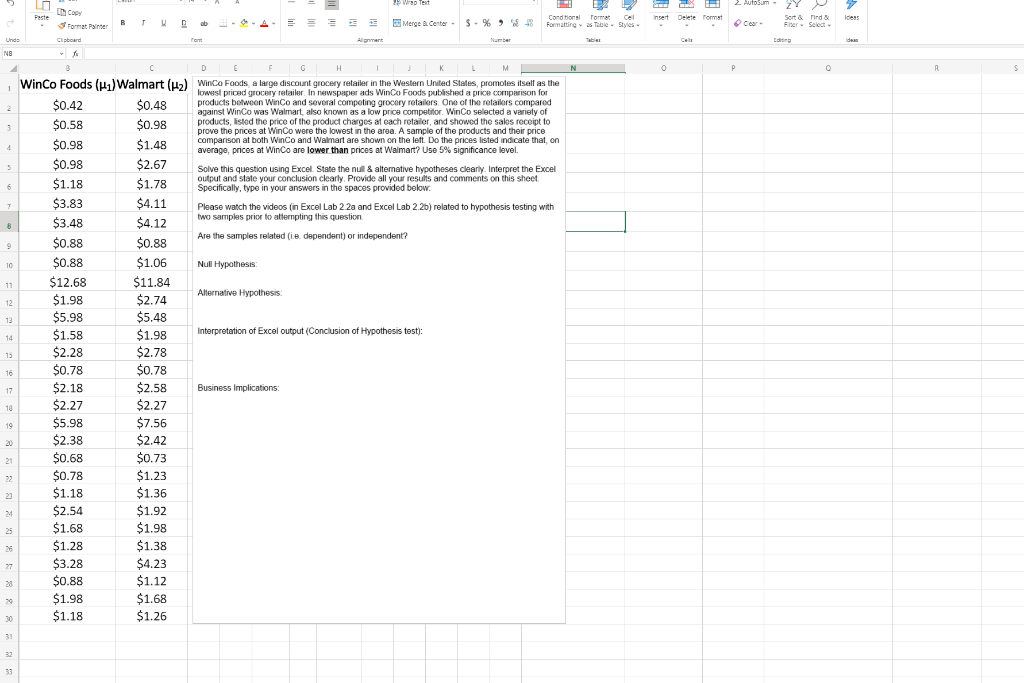The image size is (1024, 683).
Task: Select column C header
Action: pos(152,68)
